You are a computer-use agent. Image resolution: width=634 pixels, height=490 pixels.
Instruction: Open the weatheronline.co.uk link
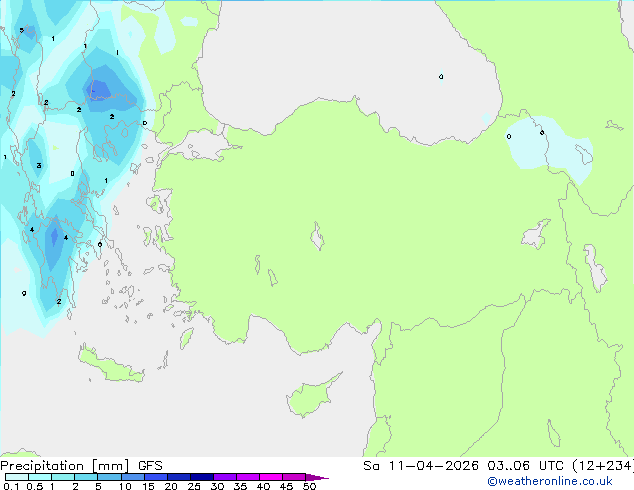(x=550, y=481)
